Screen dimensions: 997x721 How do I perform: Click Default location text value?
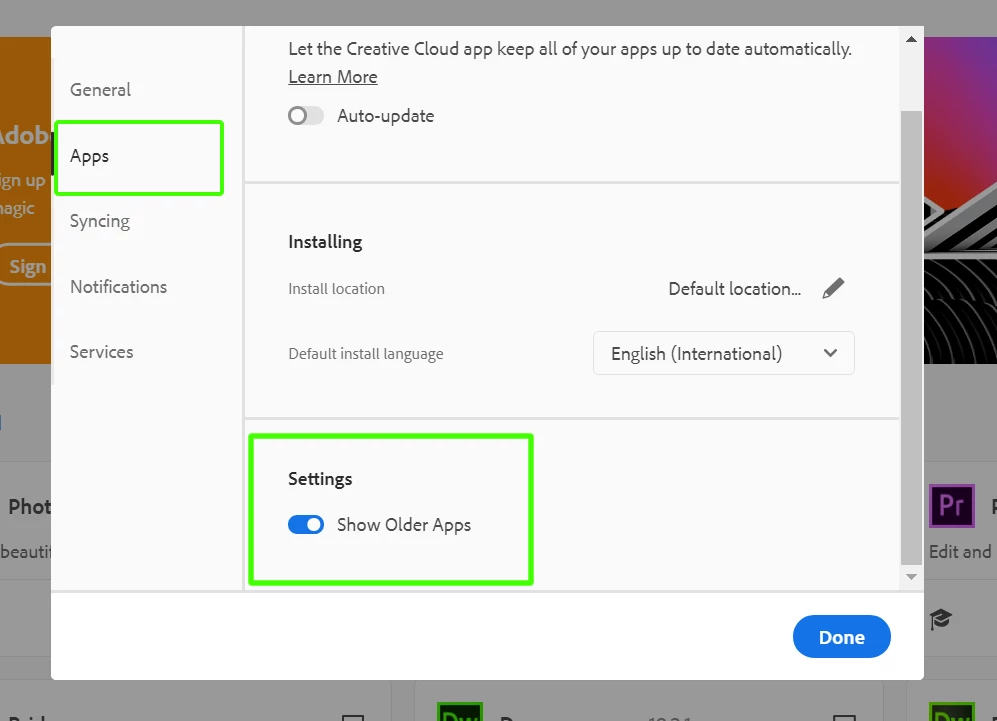click(734, 289)
